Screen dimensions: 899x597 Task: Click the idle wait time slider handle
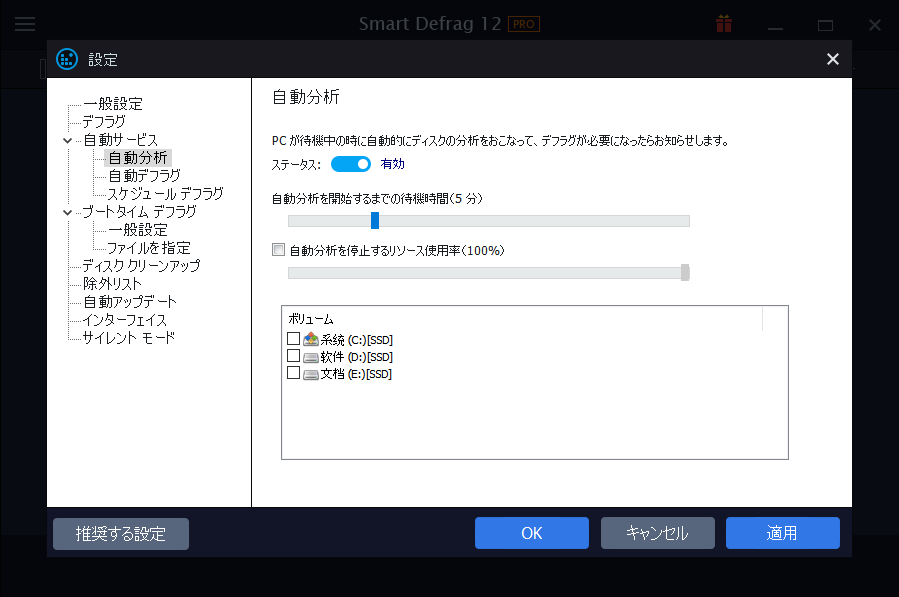point(375,220)
